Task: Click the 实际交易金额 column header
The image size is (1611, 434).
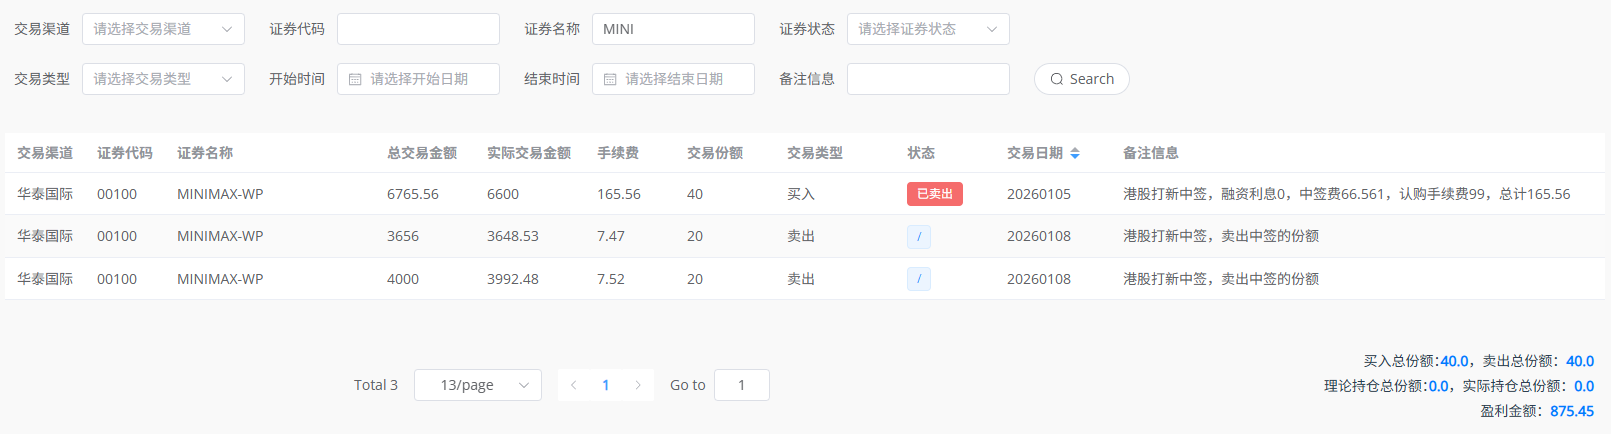Action: click(529, 153)
